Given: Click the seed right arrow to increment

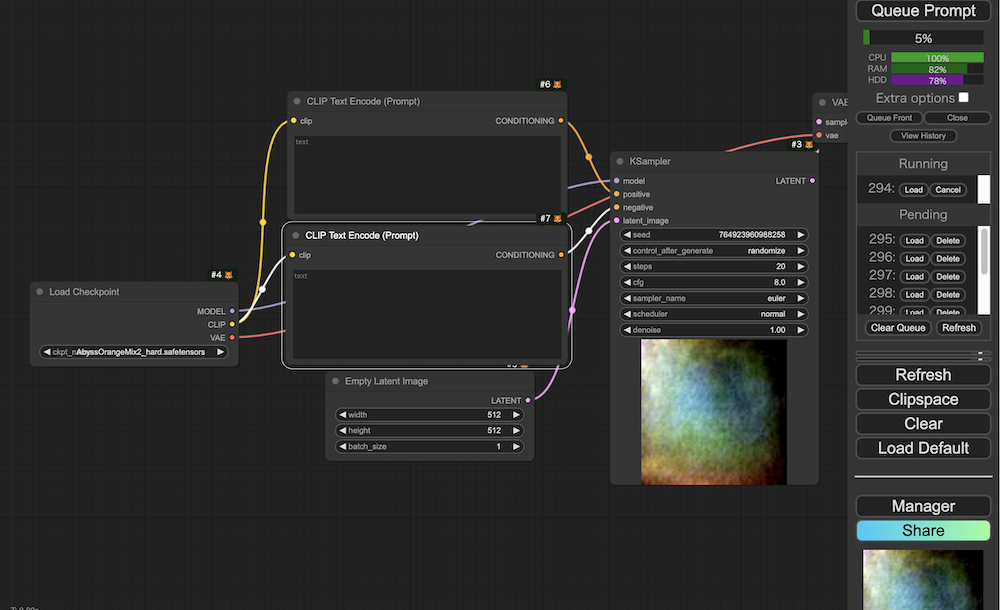Looking at the screenshot, I should pos(802,235).
